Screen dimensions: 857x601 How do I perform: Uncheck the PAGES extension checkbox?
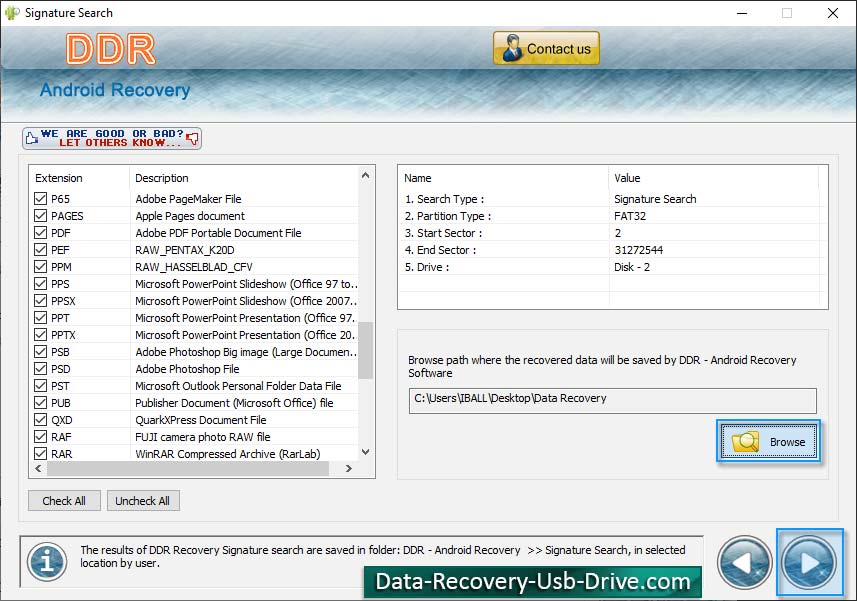tap(40, 215)
